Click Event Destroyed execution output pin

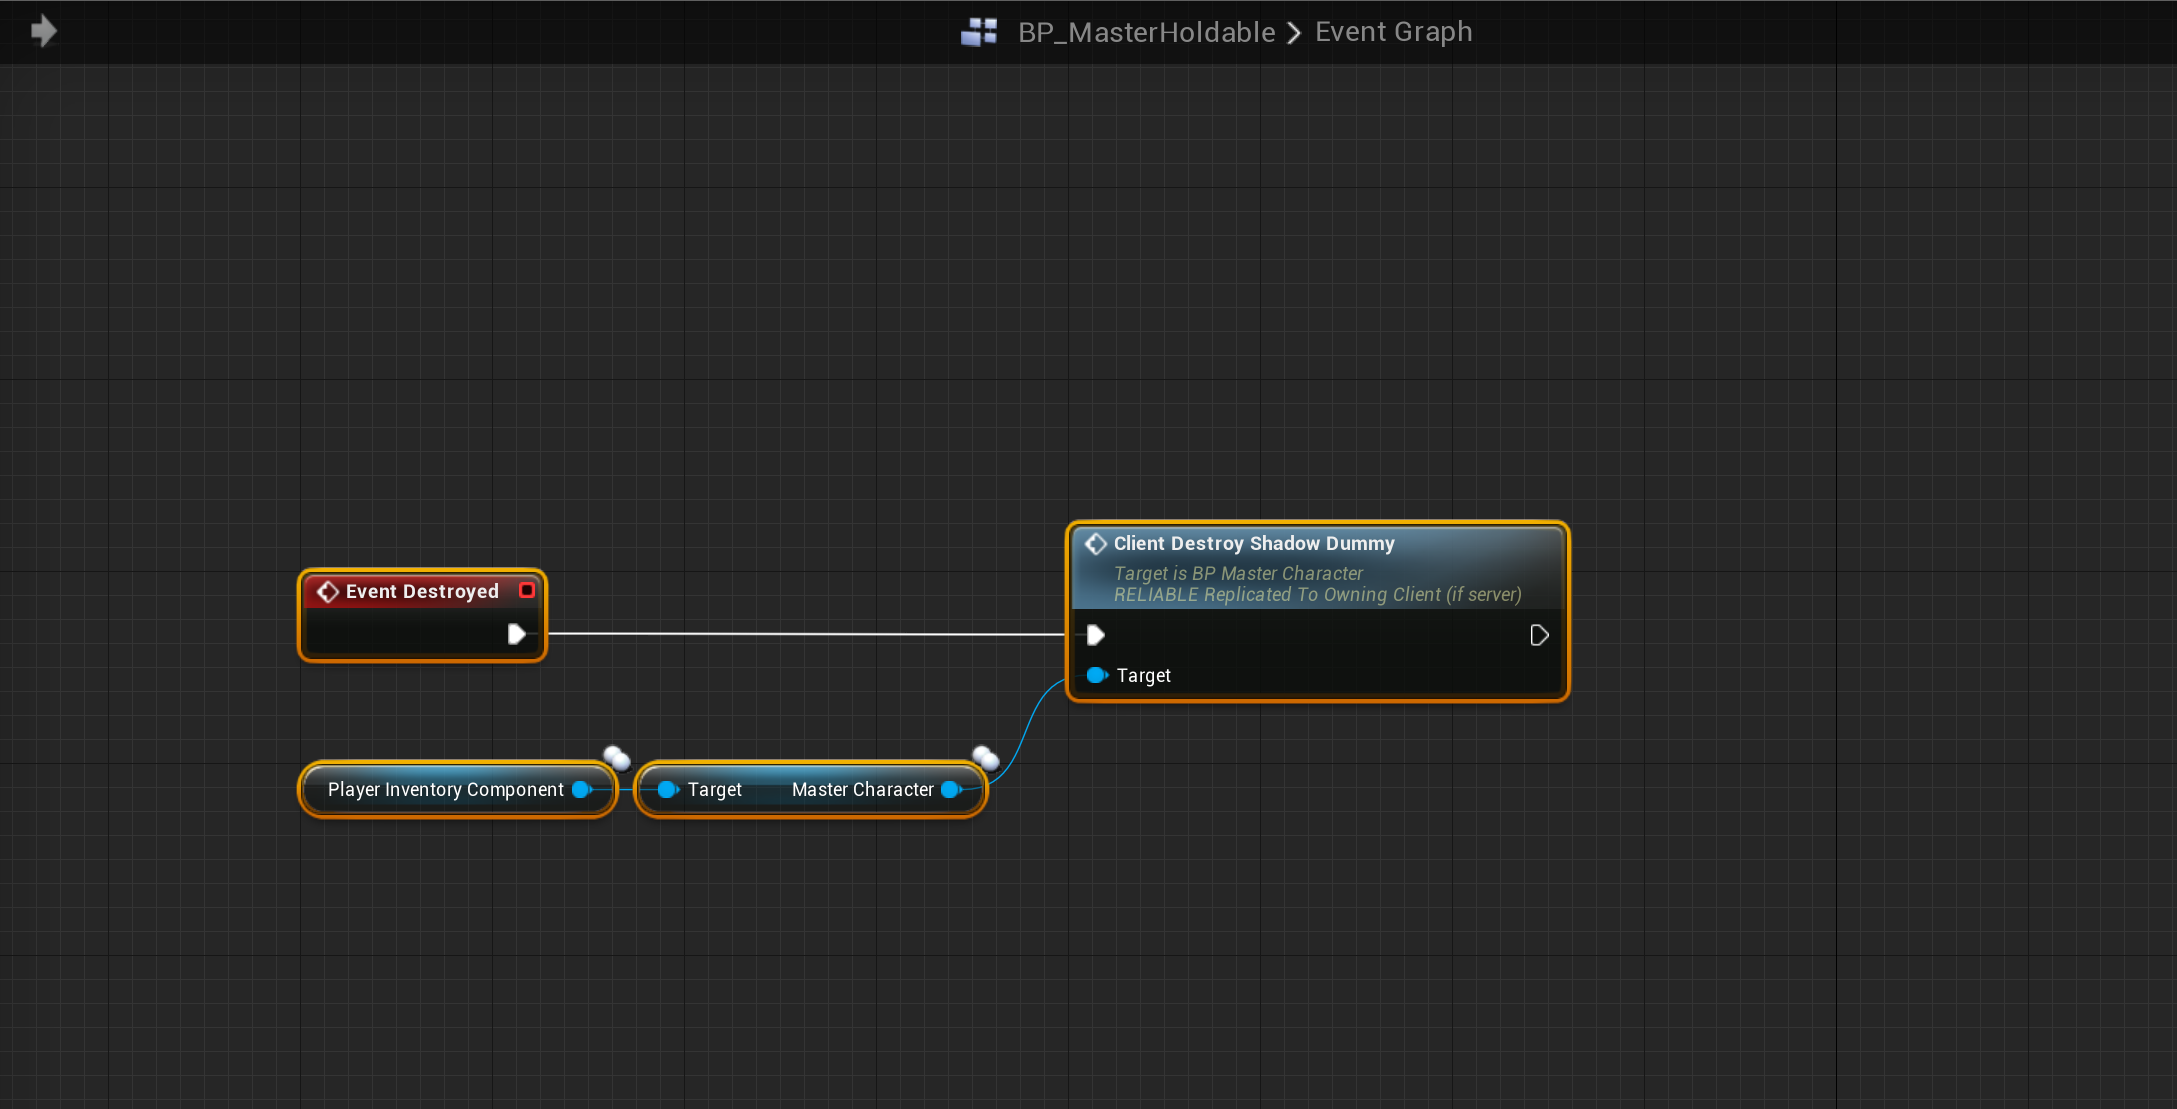coord(516,634)
